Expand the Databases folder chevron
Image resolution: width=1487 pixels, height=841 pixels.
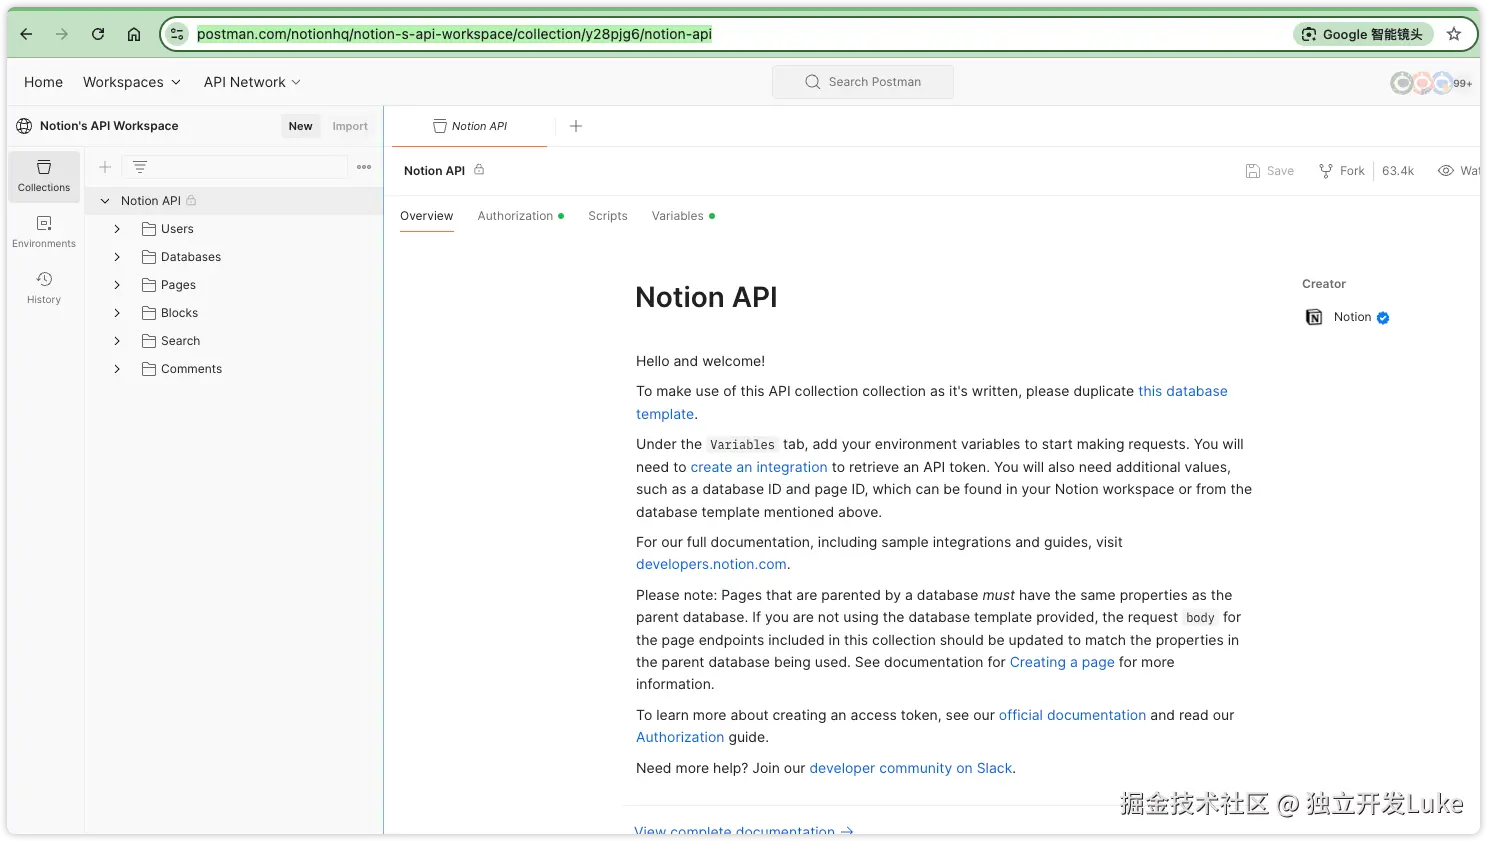(x=117, y=257)
